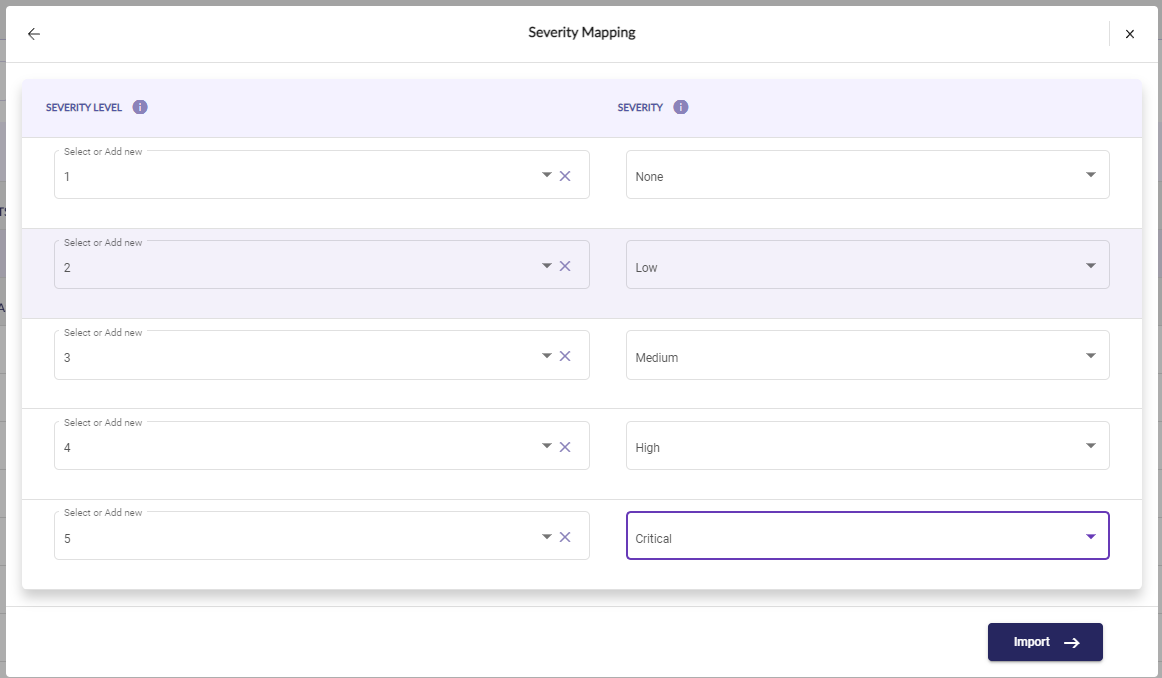Open the Low severity dropdown
This screenshot has width=1162, height=678.
pos(867,265)
